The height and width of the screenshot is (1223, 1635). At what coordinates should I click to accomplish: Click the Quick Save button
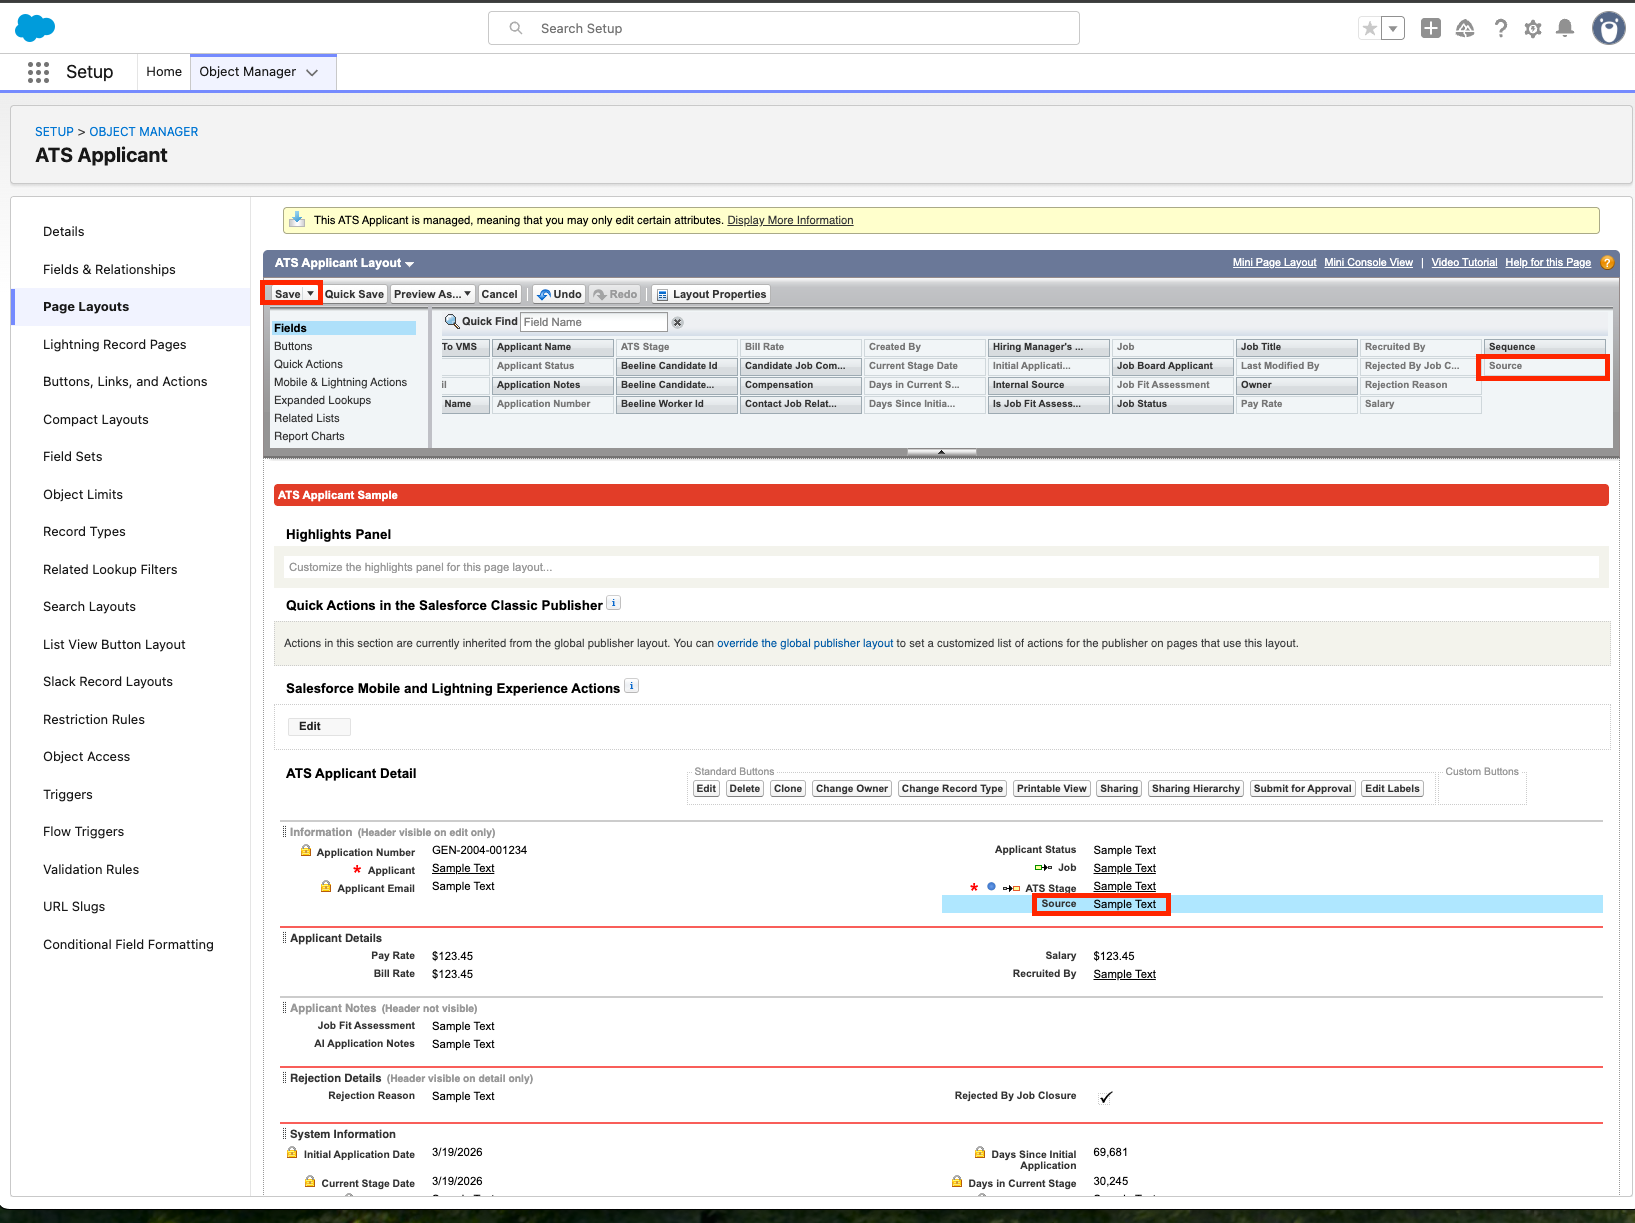354,294
